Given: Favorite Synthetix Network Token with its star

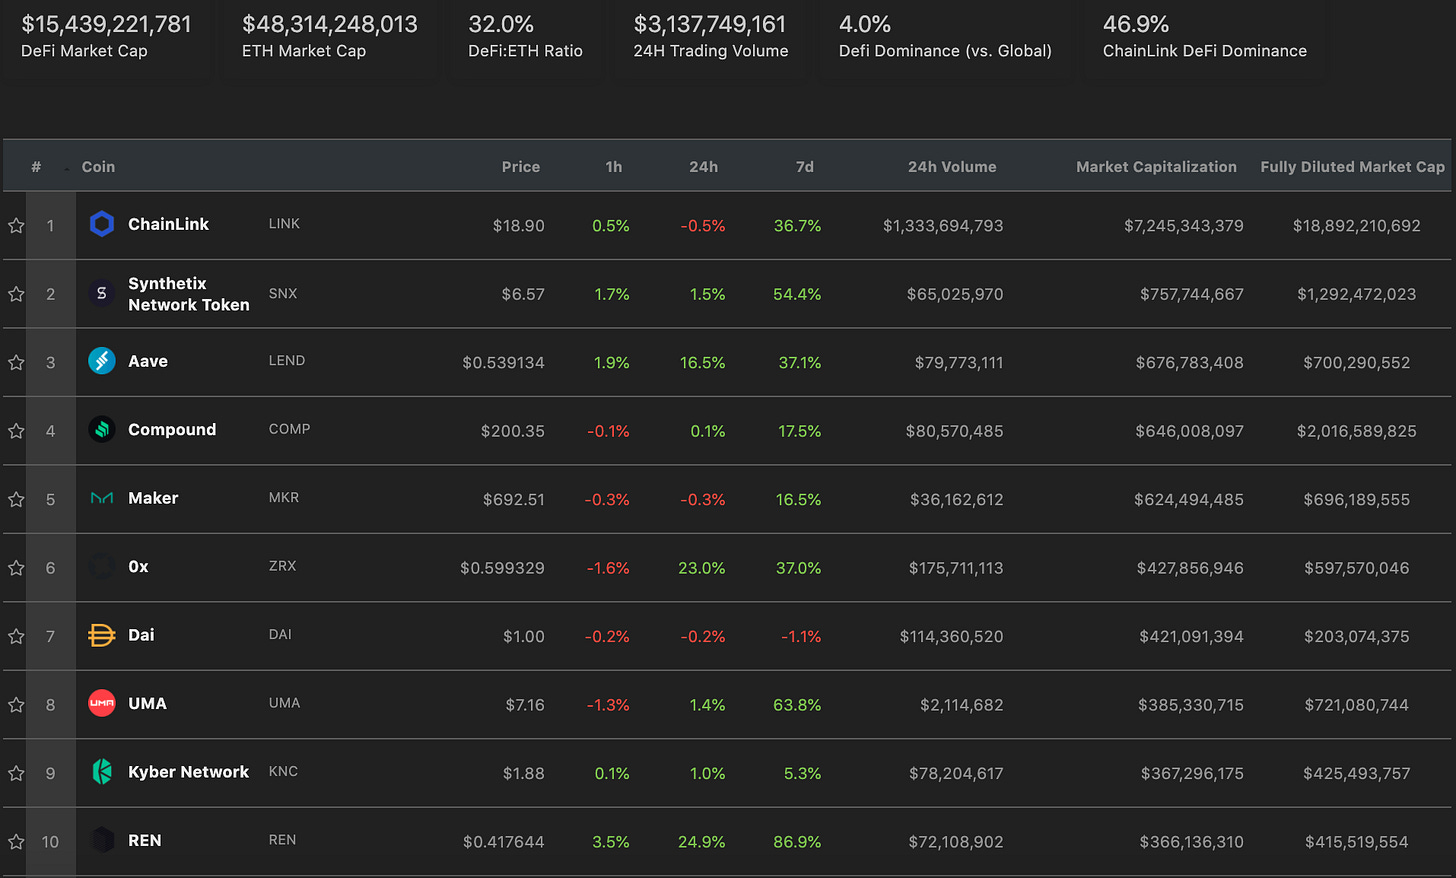Looking at the screenshot, I should click(x=16, y=294).
